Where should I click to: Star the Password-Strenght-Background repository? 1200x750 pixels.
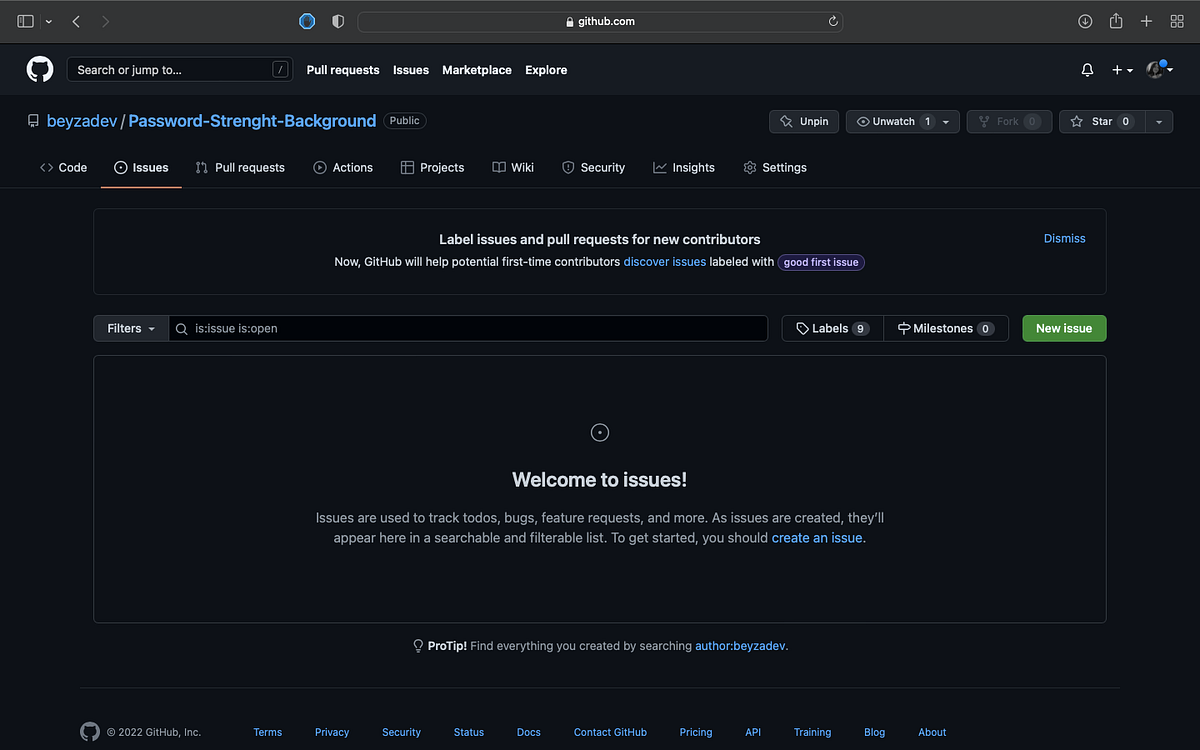[1100, 121]
